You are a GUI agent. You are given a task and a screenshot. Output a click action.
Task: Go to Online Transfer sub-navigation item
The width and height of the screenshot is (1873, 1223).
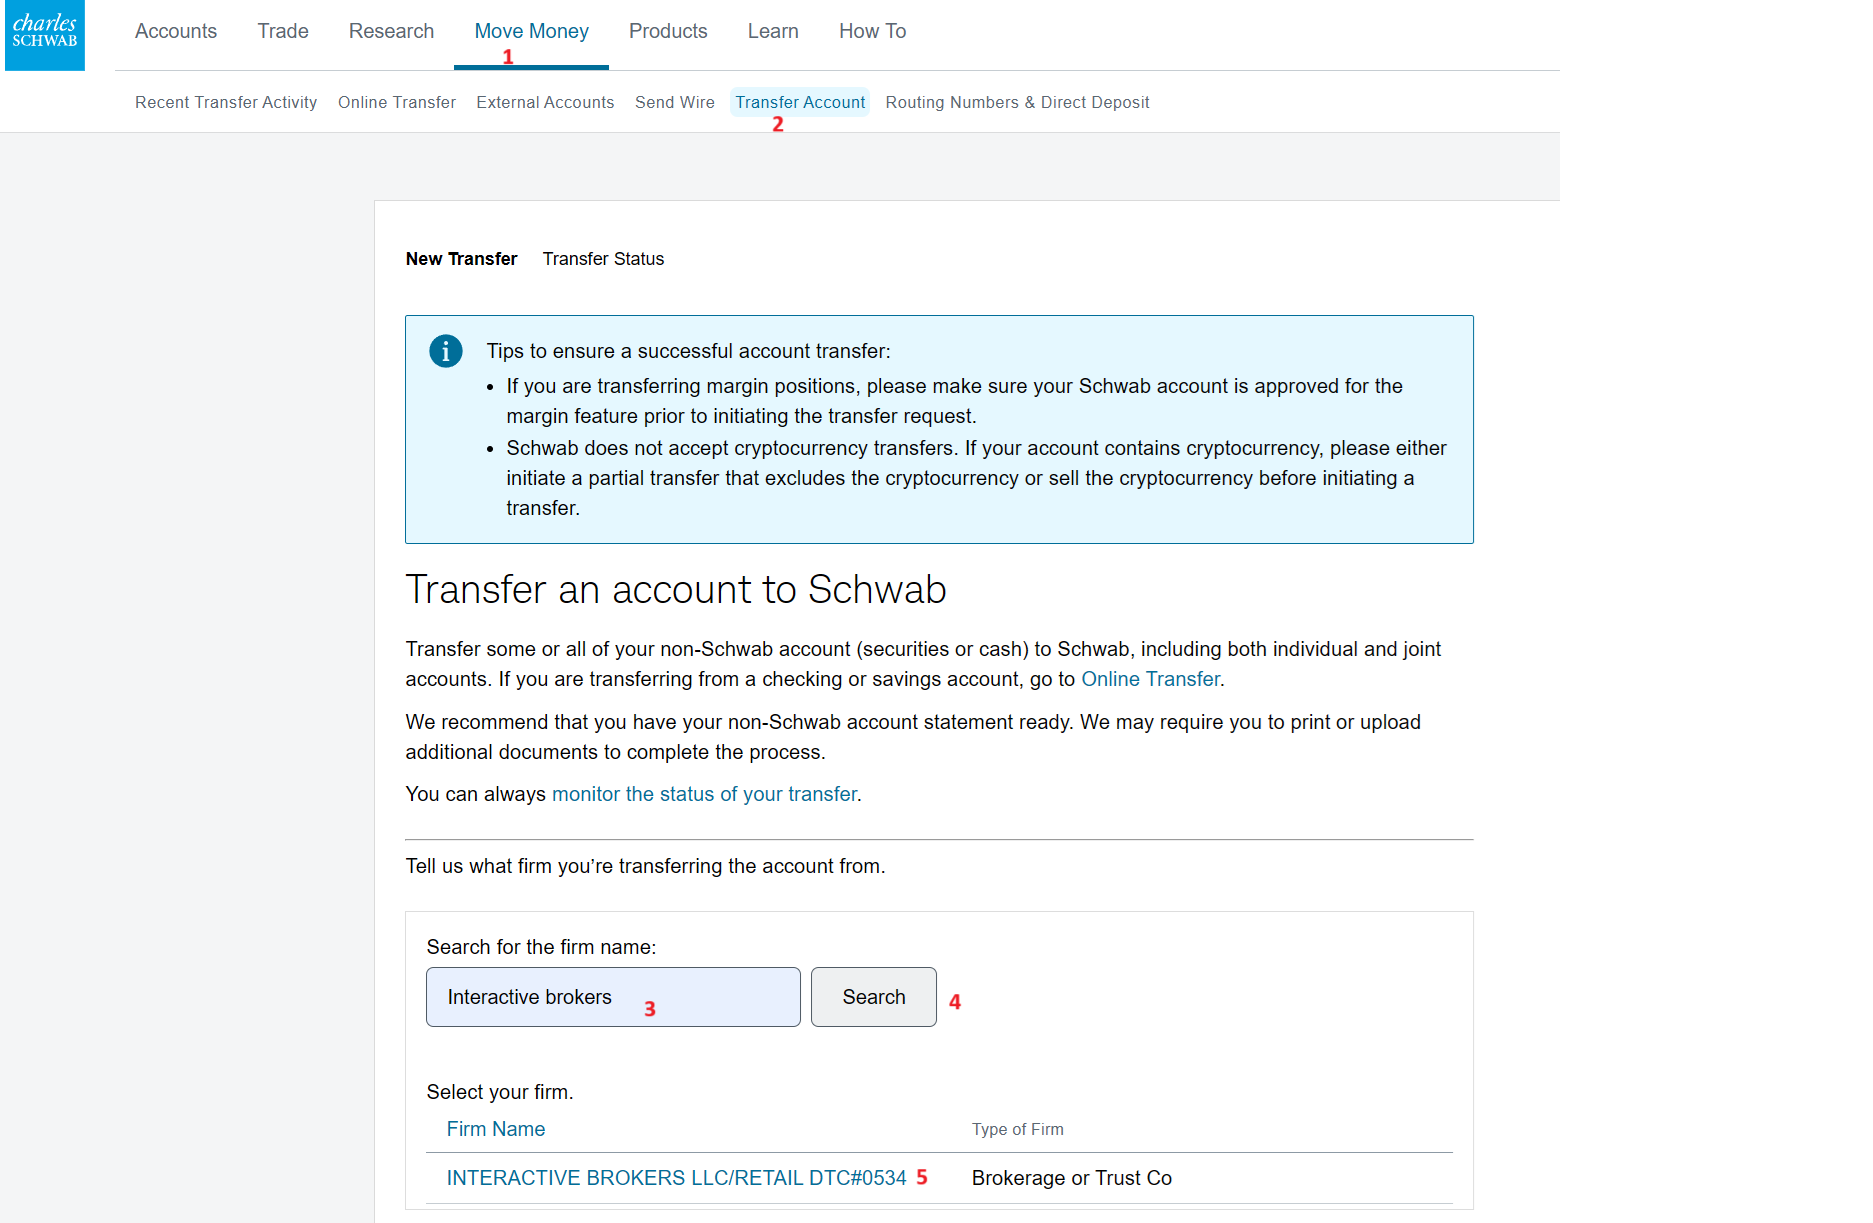point(397,102)
